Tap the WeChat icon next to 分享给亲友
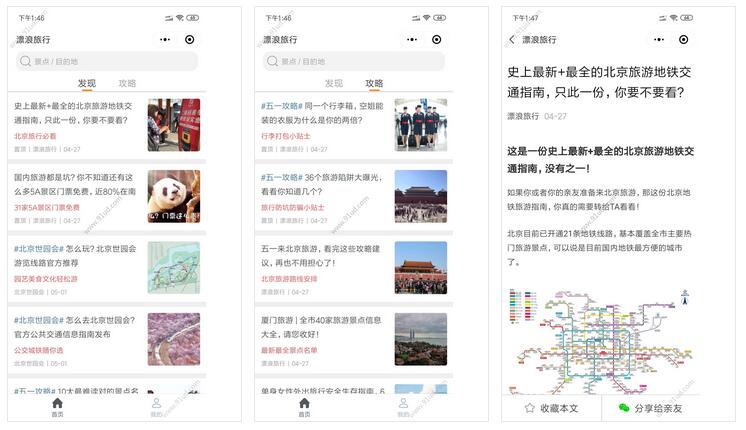This screenshot has height=430, width=746. click(x=624, y=408)
